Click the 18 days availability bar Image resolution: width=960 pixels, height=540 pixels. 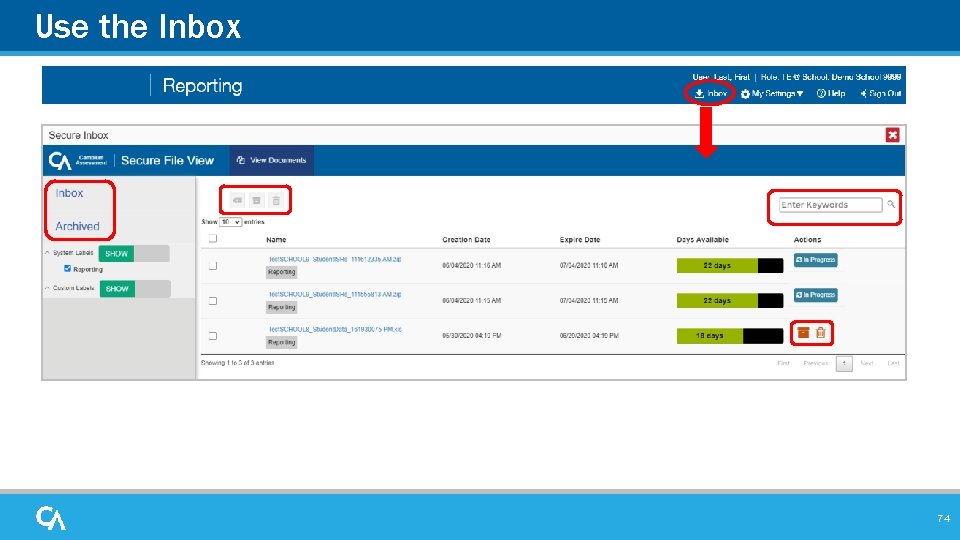[730, 336]
